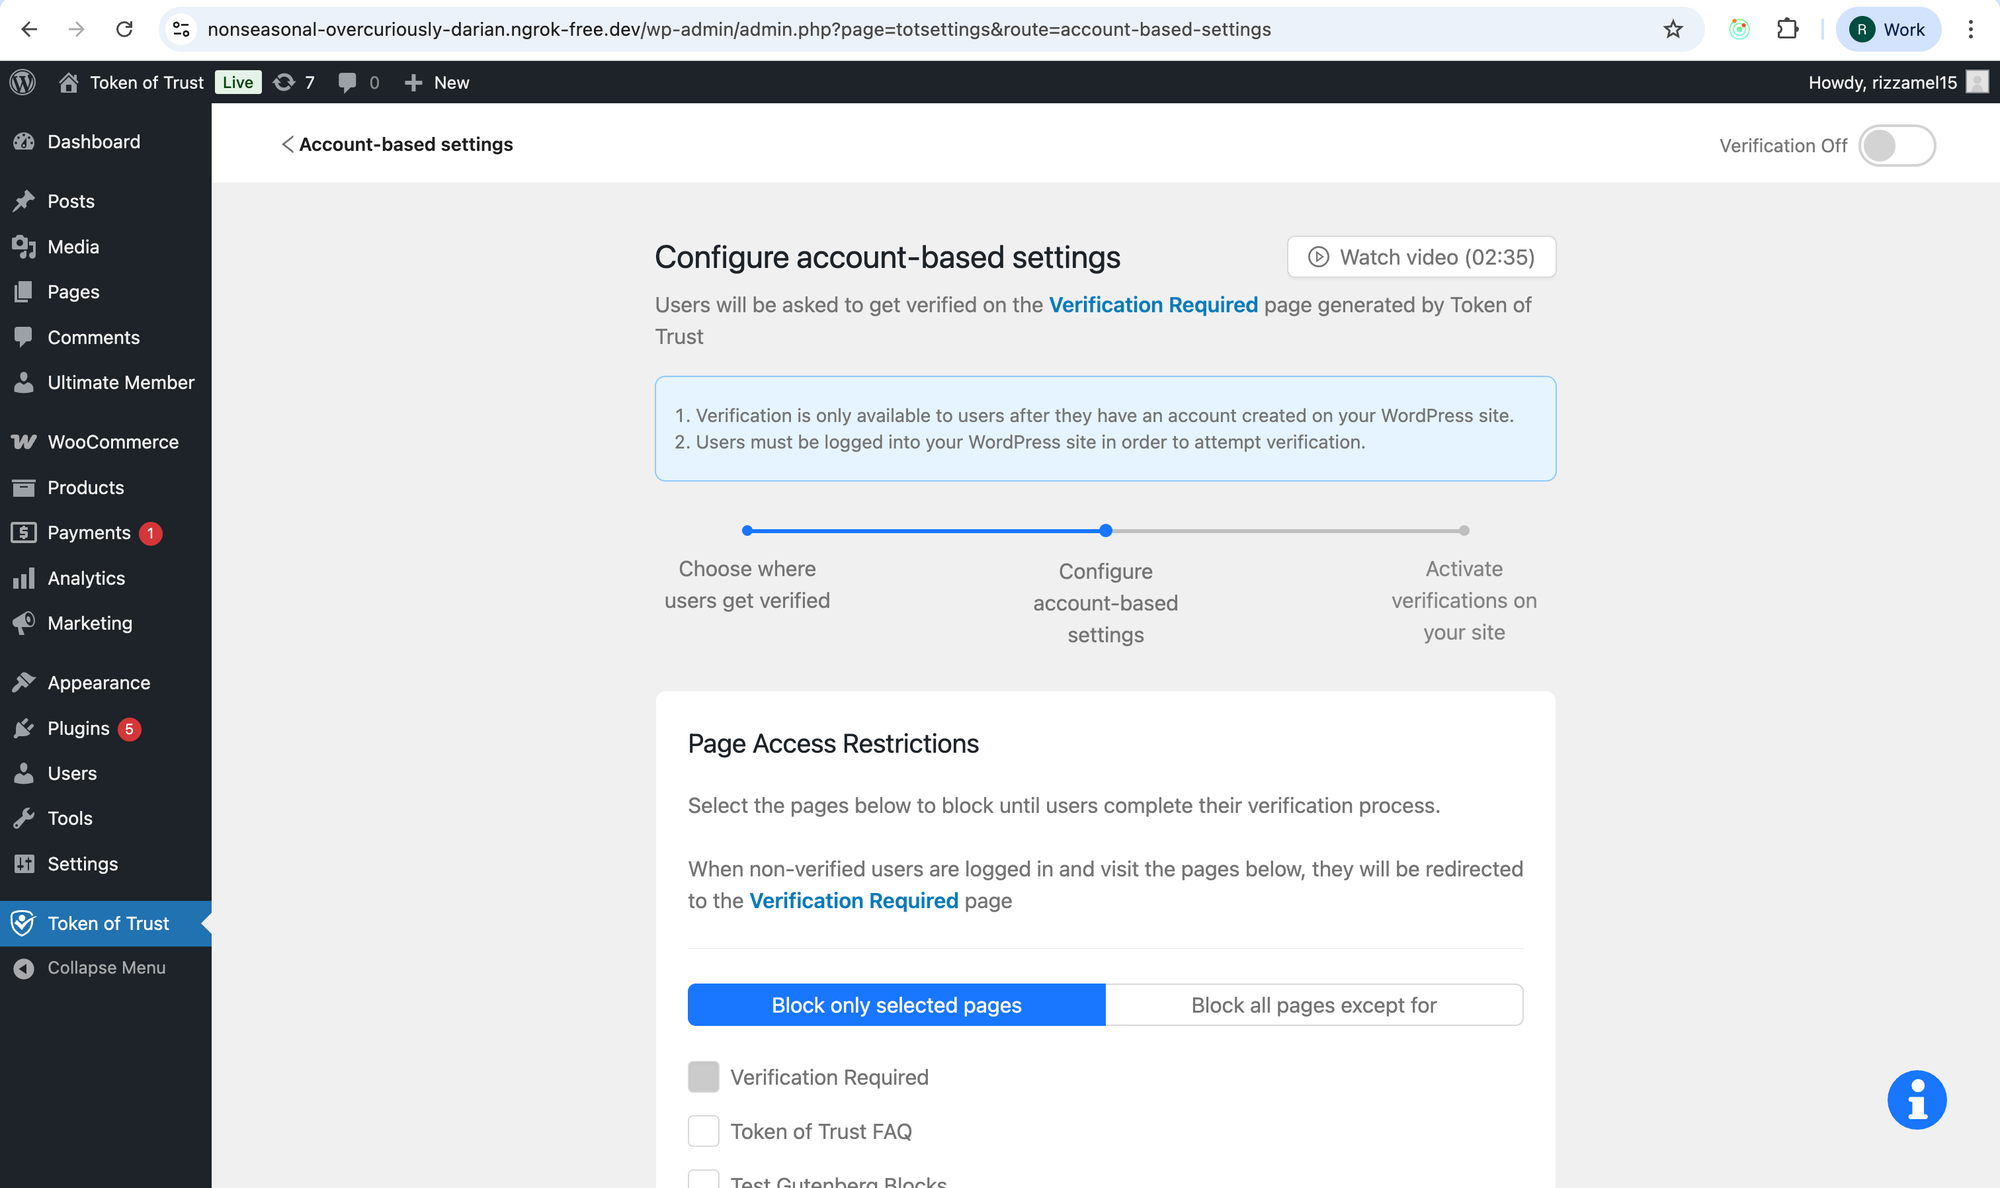Viewport: 2000px width, 1188px height.
Task: Click the WordPress logo icon
Action: (23, 82)
